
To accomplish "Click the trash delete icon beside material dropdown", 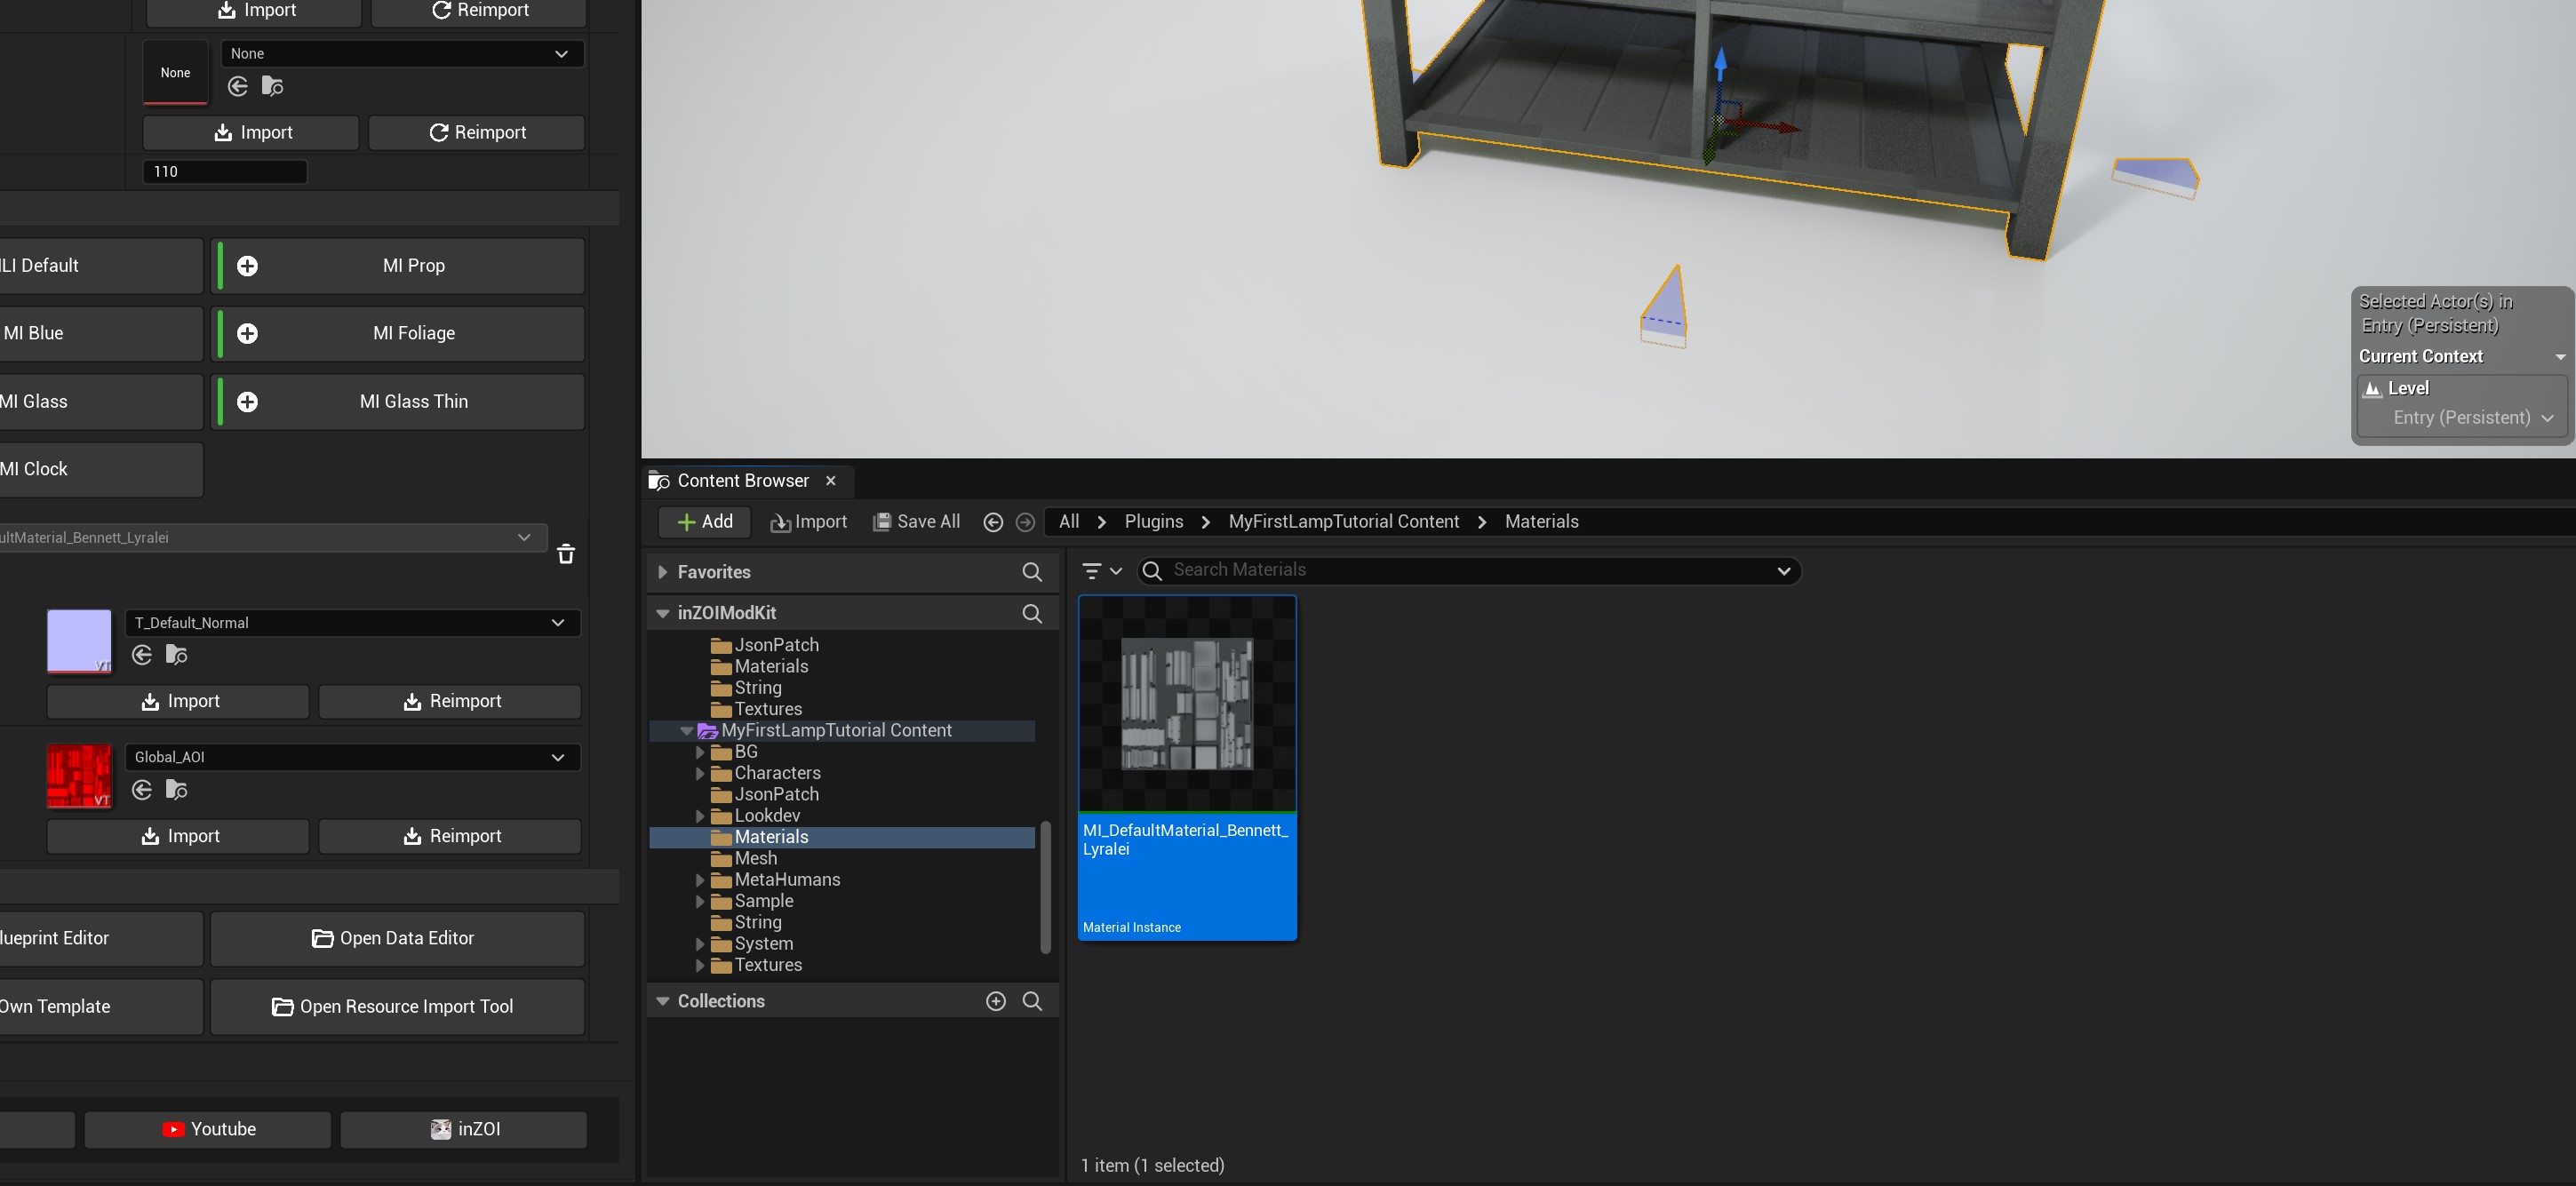I will pos(566,554).
